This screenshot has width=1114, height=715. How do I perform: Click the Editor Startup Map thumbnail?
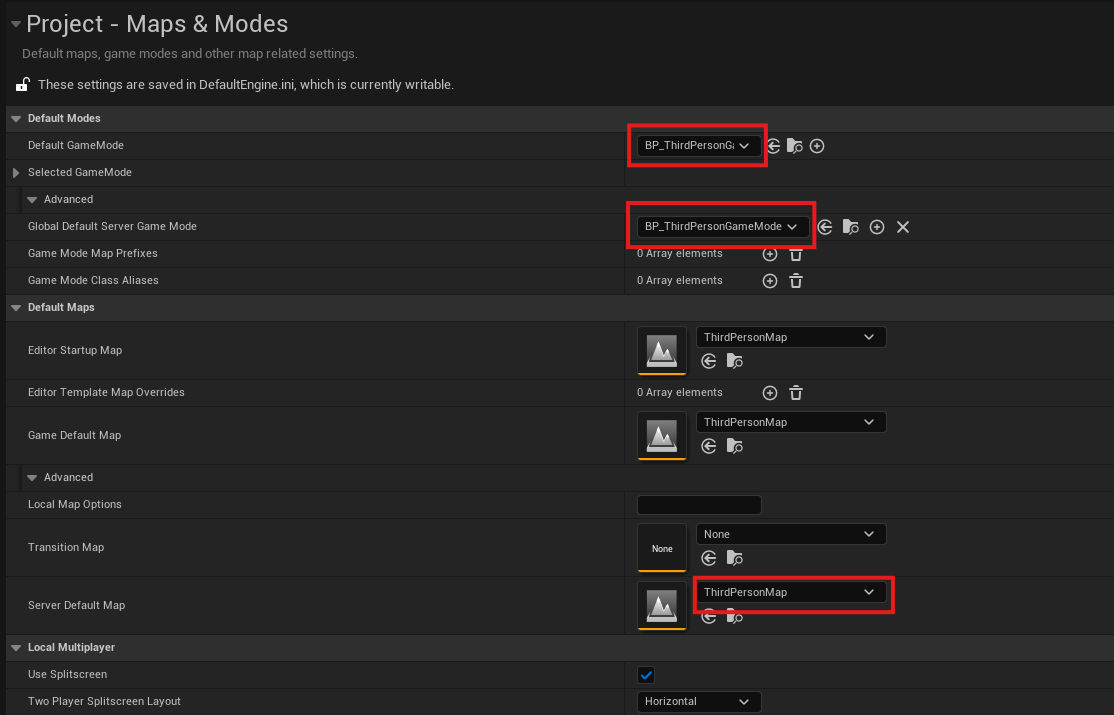662,351
